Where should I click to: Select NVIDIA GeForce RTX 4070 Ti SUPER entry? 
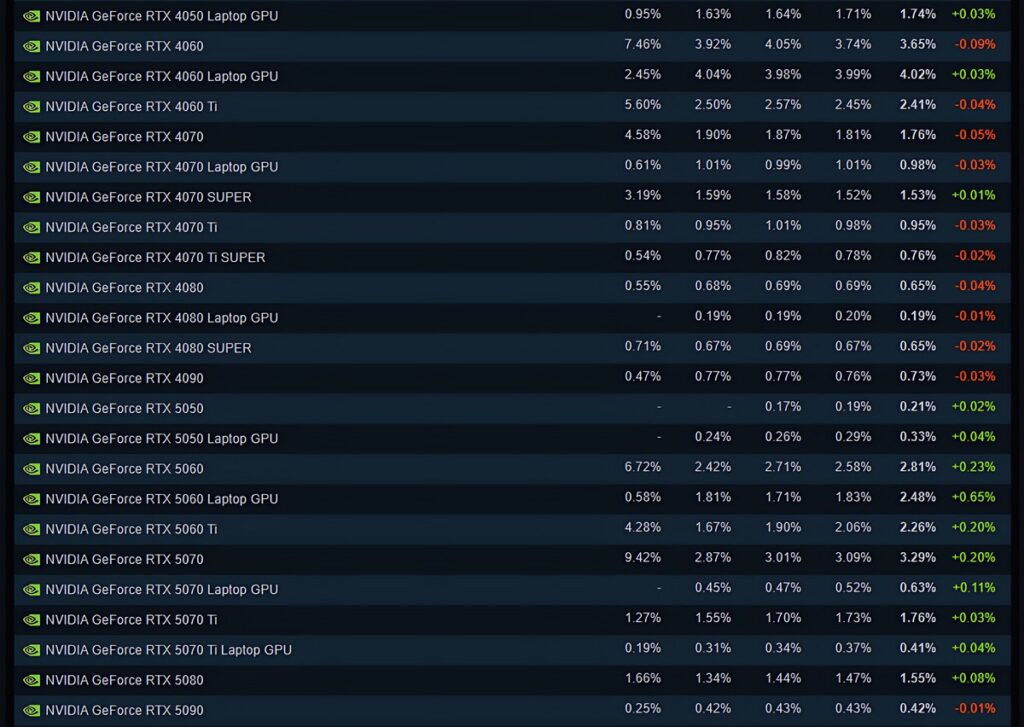click(x=155, y=257)
